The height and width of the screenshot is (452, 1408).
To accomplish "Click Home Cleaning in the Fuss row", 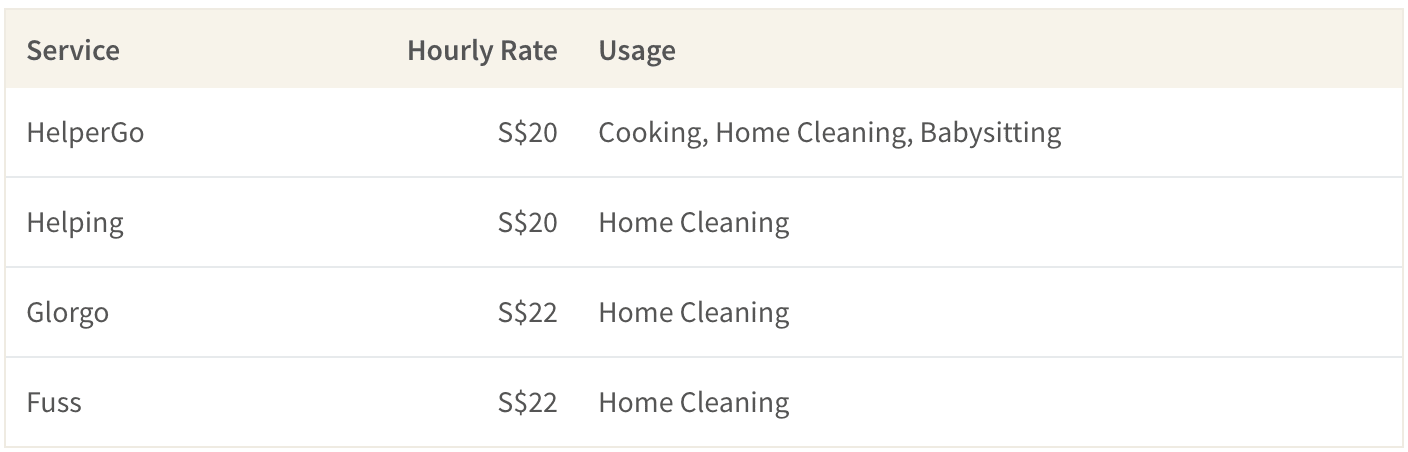I will coord(694,402).
